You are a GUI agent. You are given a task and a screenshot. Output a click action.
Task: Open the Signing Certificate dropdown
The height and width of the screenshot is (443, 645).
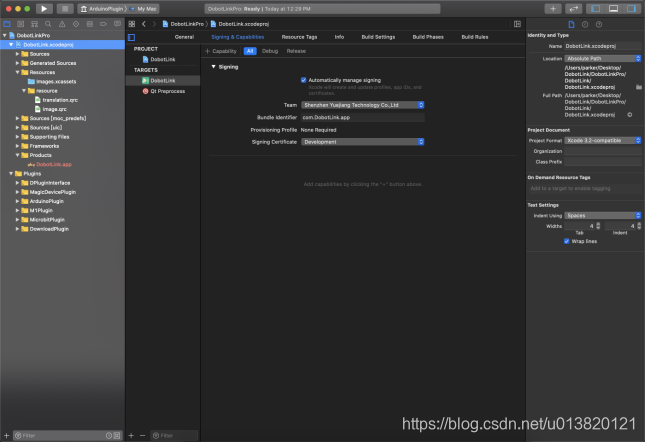click(362, 142)
